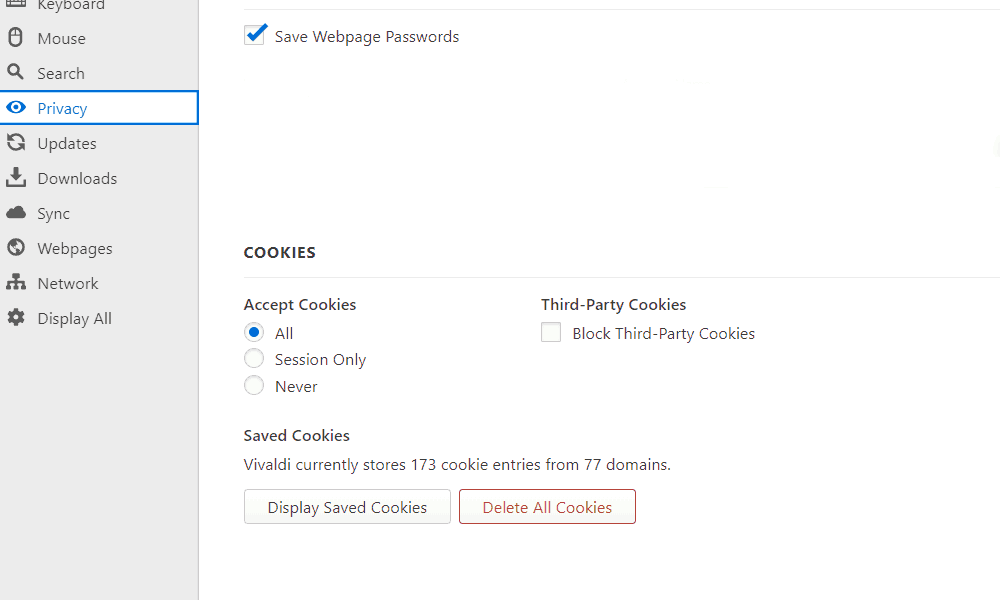Choose Never for Accept Cookies

coord(253,384)
